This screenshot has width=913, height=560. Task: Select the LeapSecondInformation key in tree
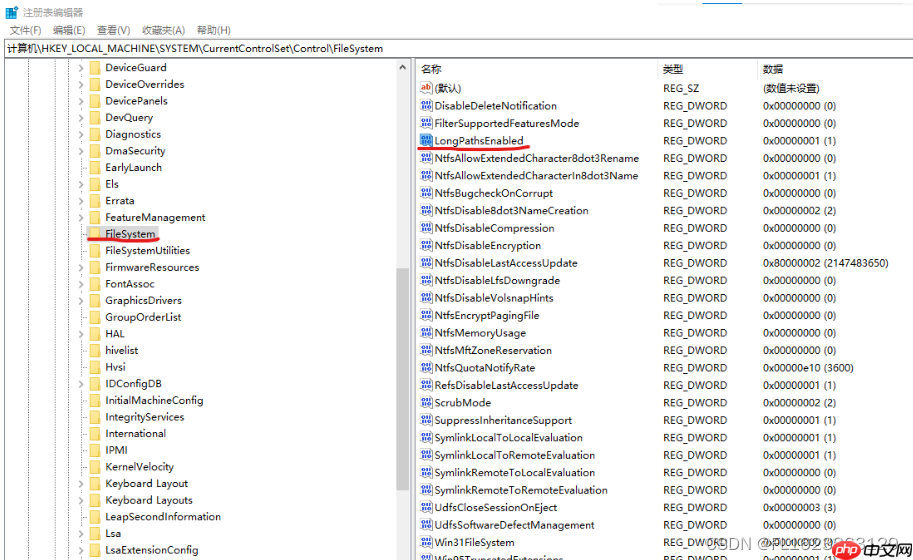(163, 517)
